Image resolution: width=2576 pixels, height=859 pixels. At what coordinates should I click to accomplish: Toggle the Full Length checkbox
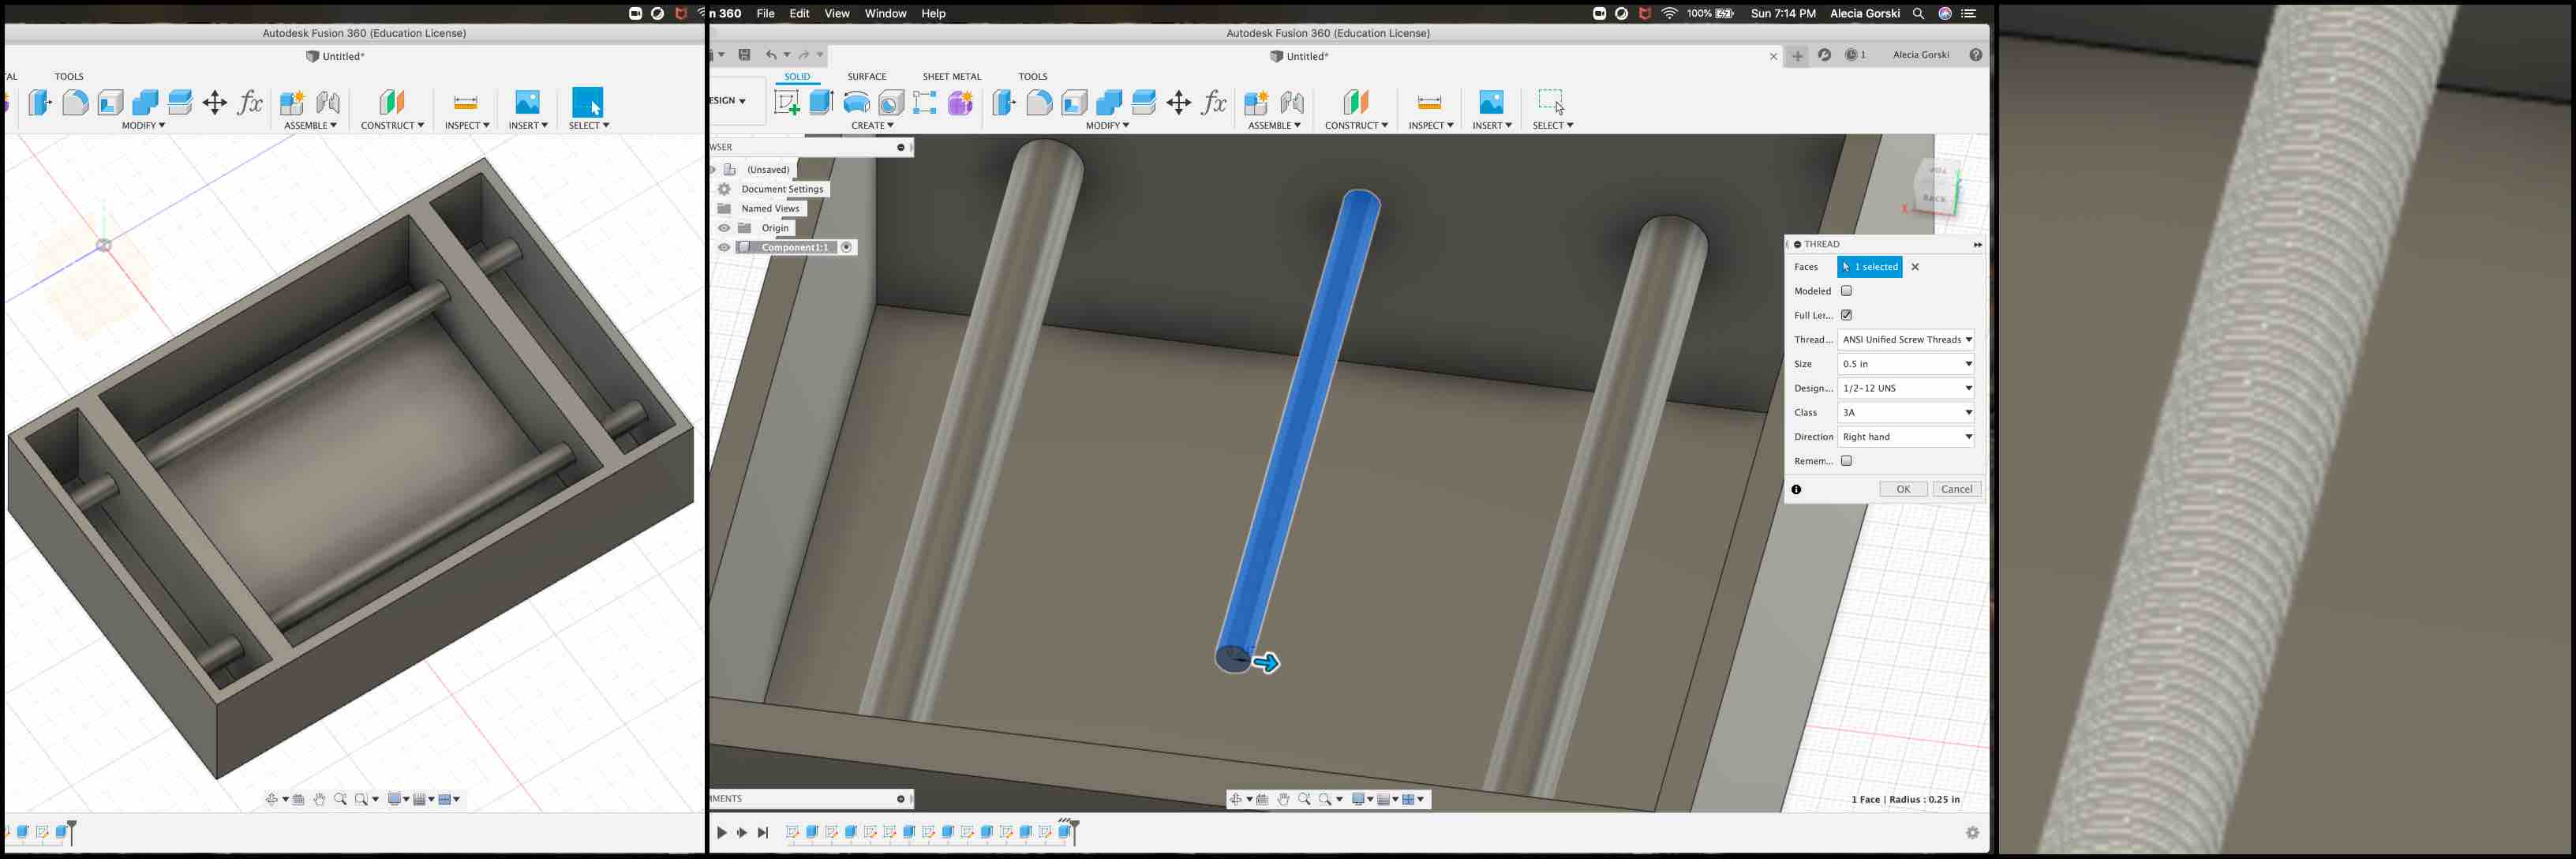[1846, 315]
